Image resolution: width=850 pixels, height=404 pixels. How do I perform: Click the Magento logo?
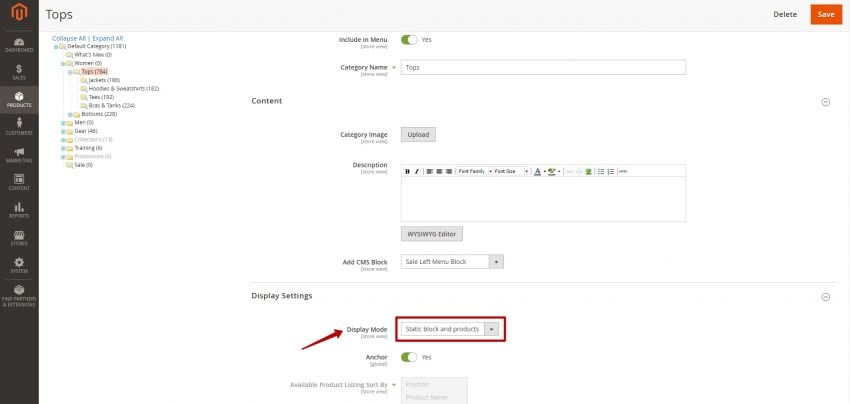coord(19,12)
